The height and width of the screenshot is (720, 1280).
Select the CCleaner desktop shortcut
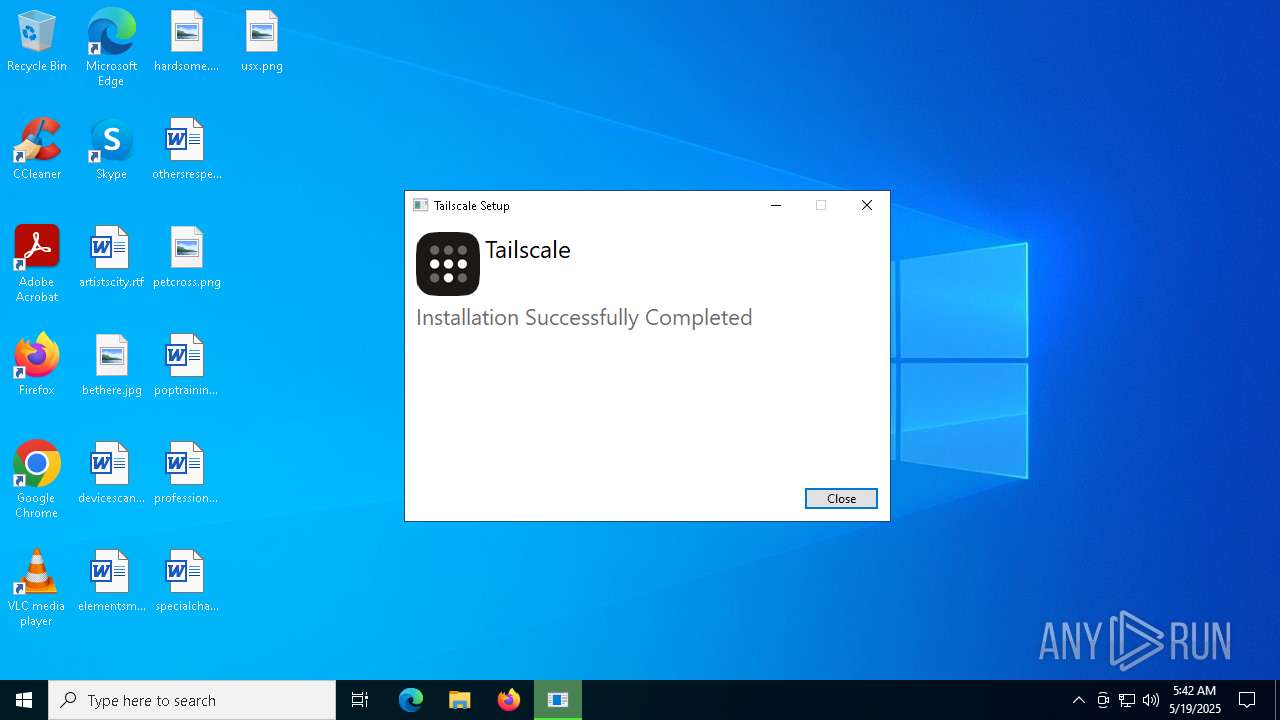(37, 149)
